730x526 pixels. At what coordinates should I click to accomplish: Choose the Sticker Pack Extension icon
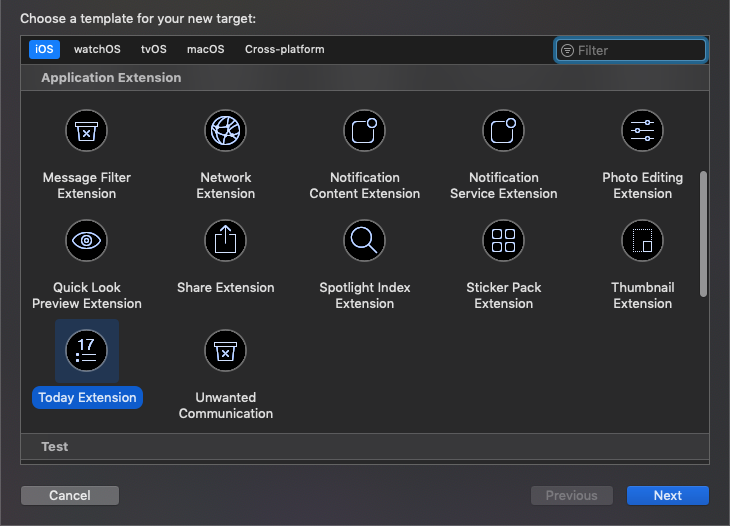pos(504,240)
